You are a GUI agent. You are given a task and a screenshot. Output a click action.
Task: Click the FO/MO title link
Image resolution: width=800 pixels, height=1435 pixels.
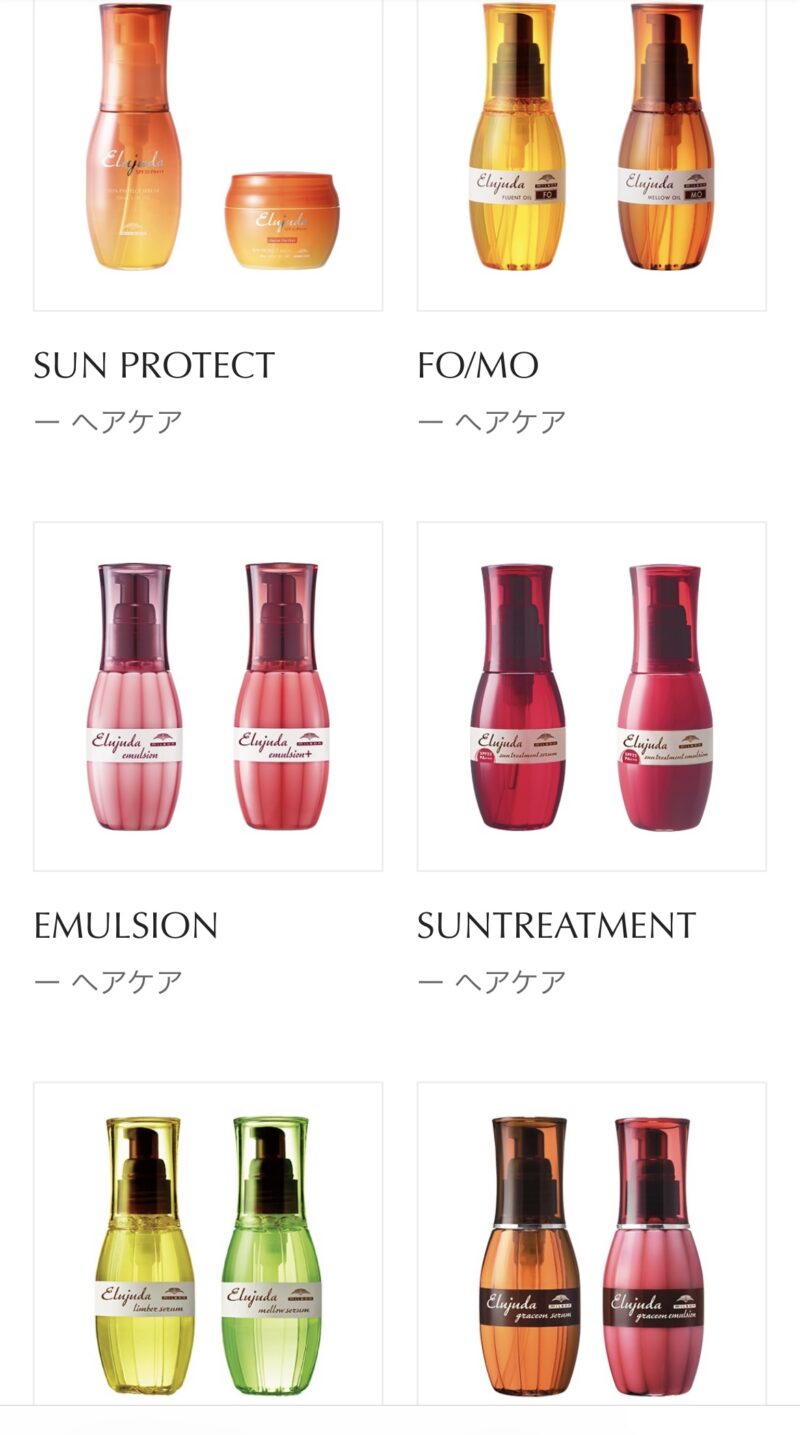478,366
